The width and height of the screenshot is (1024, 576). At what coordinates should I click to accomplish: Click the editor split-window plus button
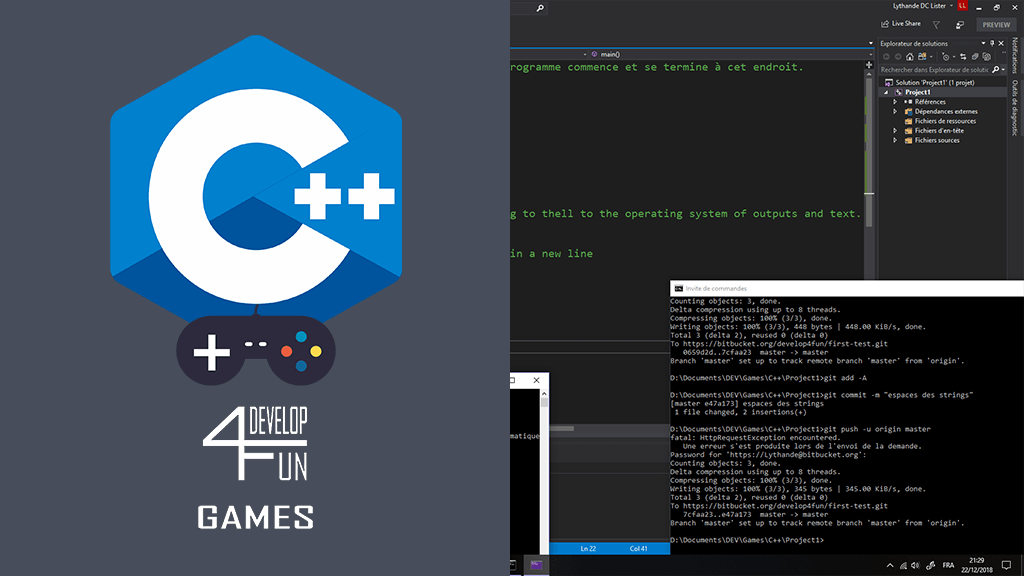[x=869, y=65]
